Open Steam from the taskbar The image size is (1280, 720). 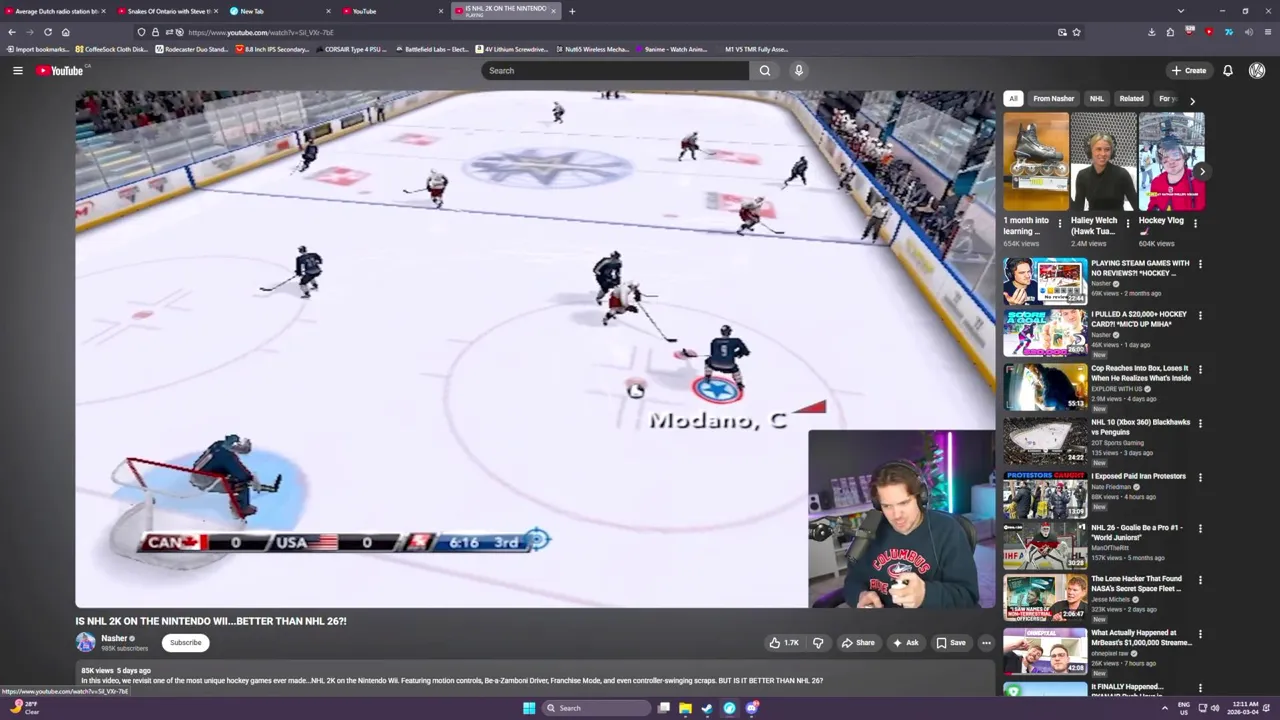tap(707, 708)
